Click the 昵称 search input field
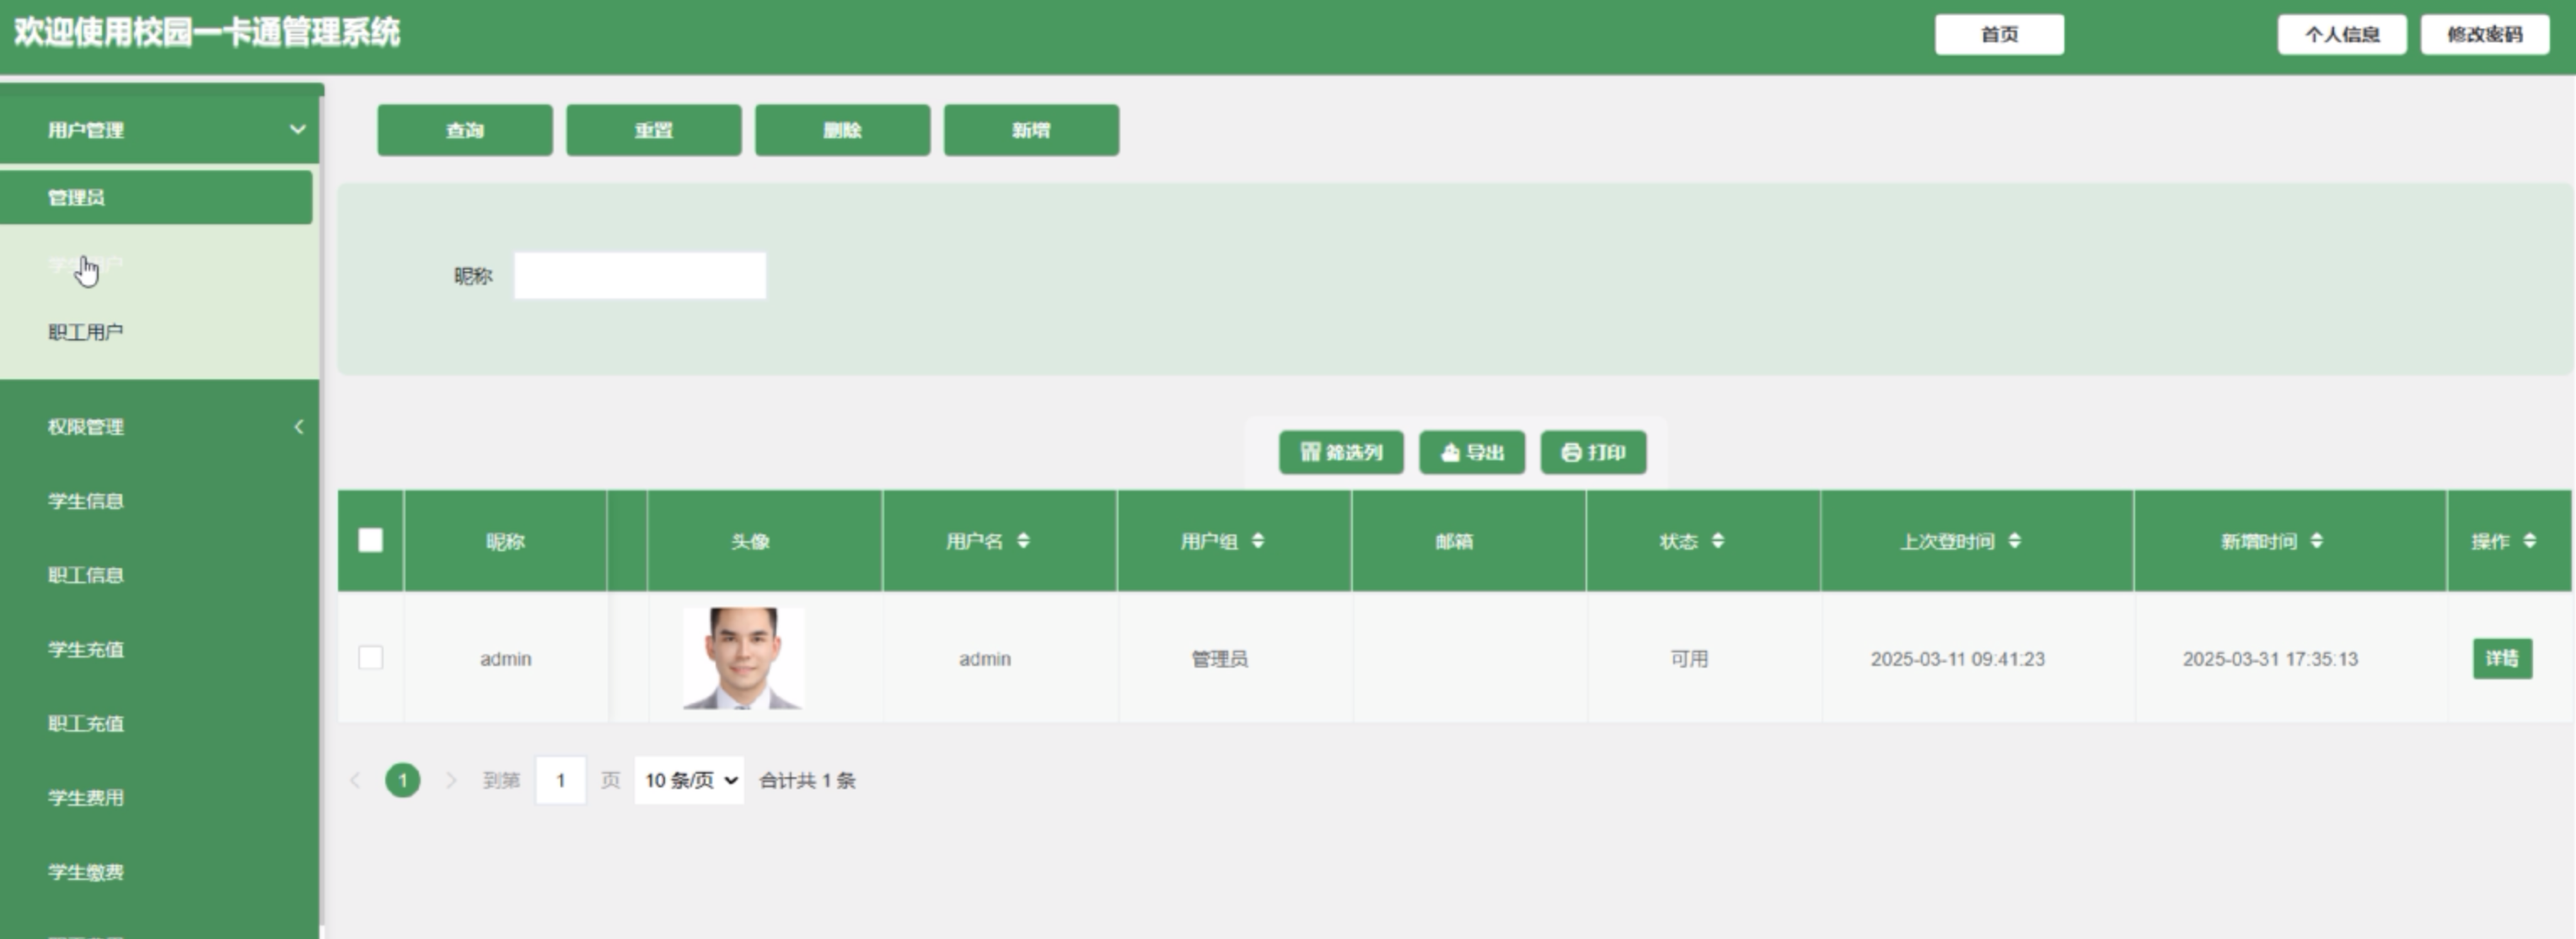 coord(640,276)
